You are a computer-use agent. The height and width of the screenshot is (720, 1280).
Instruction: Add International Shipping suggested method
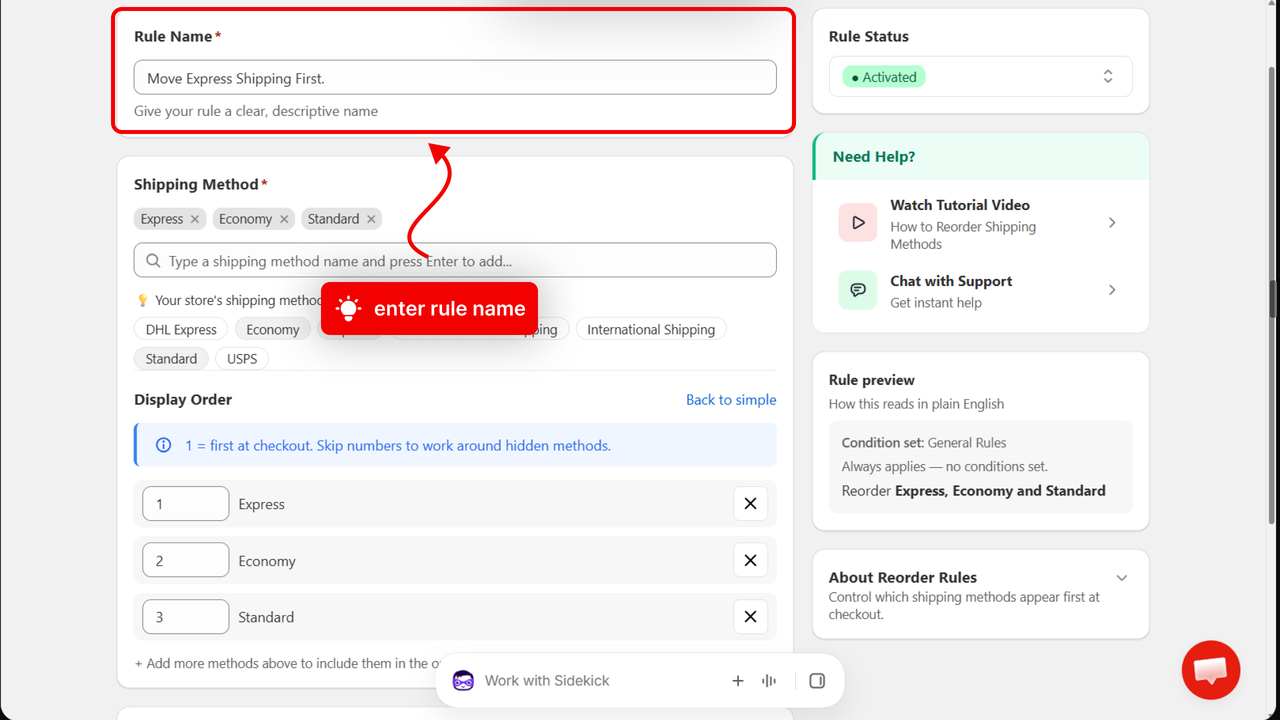651,329
